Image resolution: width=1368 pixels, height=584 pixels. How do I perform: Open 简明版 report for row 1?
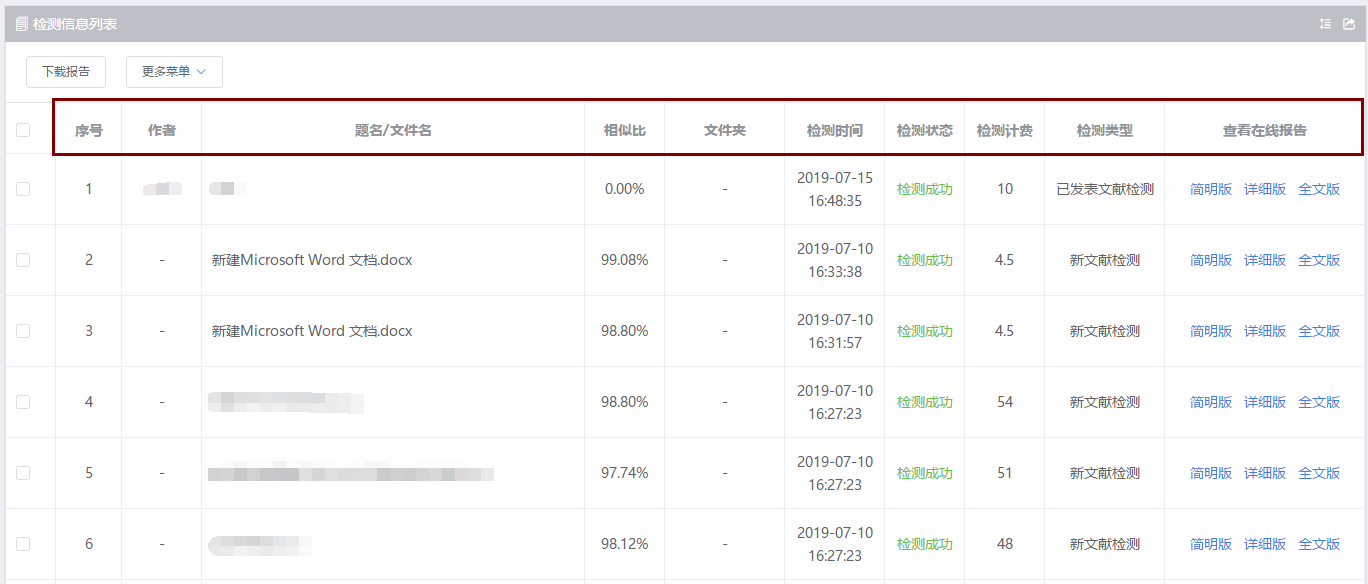pyautogui.click(x=1211, y=189)
